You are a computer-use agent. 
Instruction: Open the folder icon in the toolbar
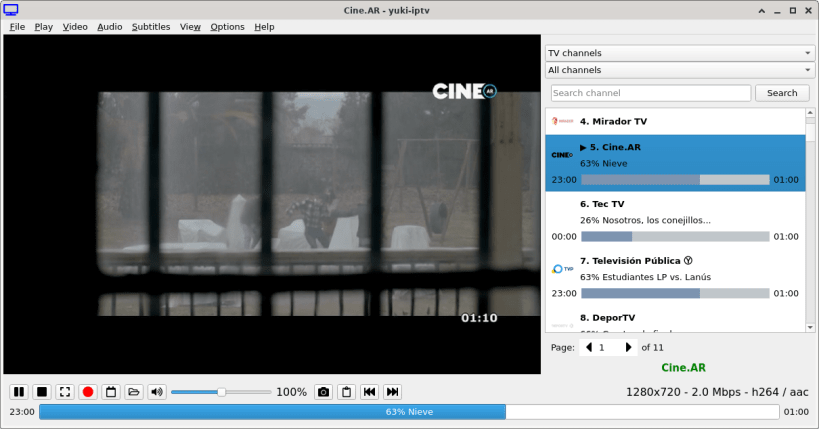(134, 392)
